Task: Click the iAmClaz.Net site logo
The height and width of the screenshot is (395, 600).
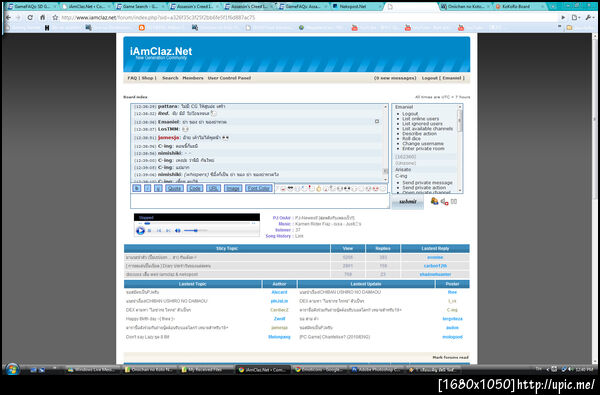Action: click(161, 52)
